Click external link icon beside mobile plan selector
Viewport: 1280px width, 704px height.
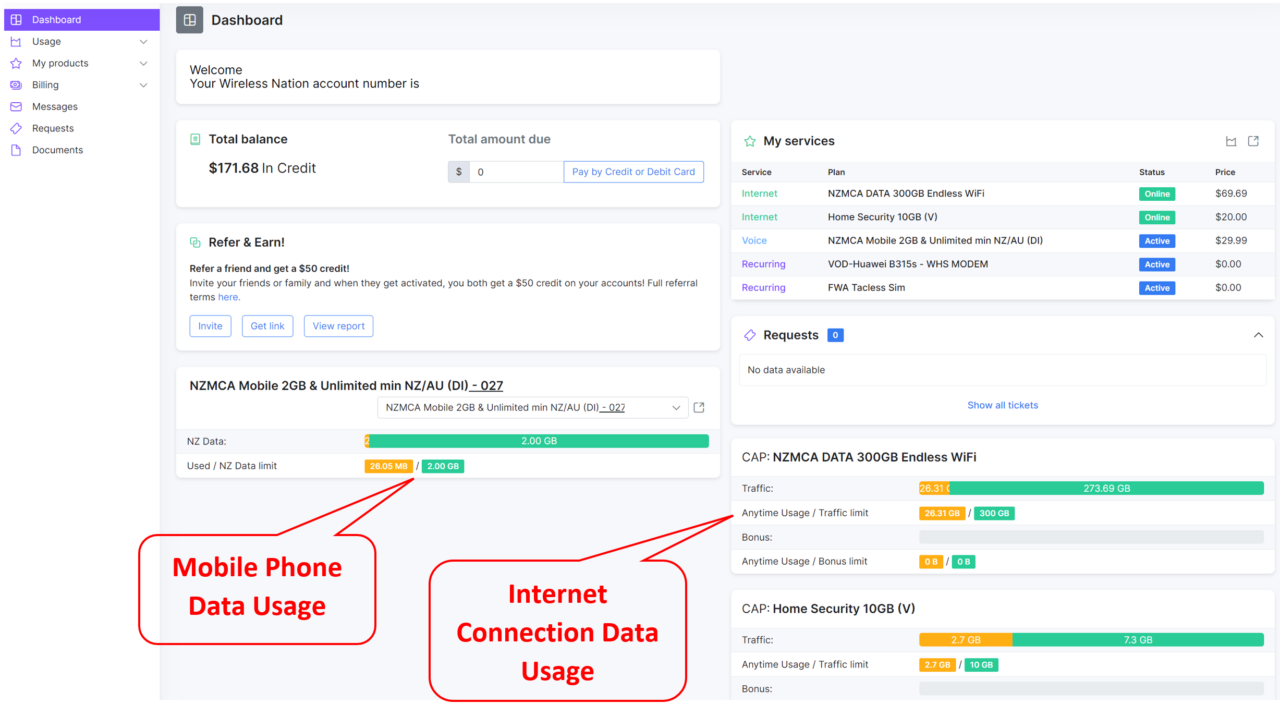(x=698, y=407)
